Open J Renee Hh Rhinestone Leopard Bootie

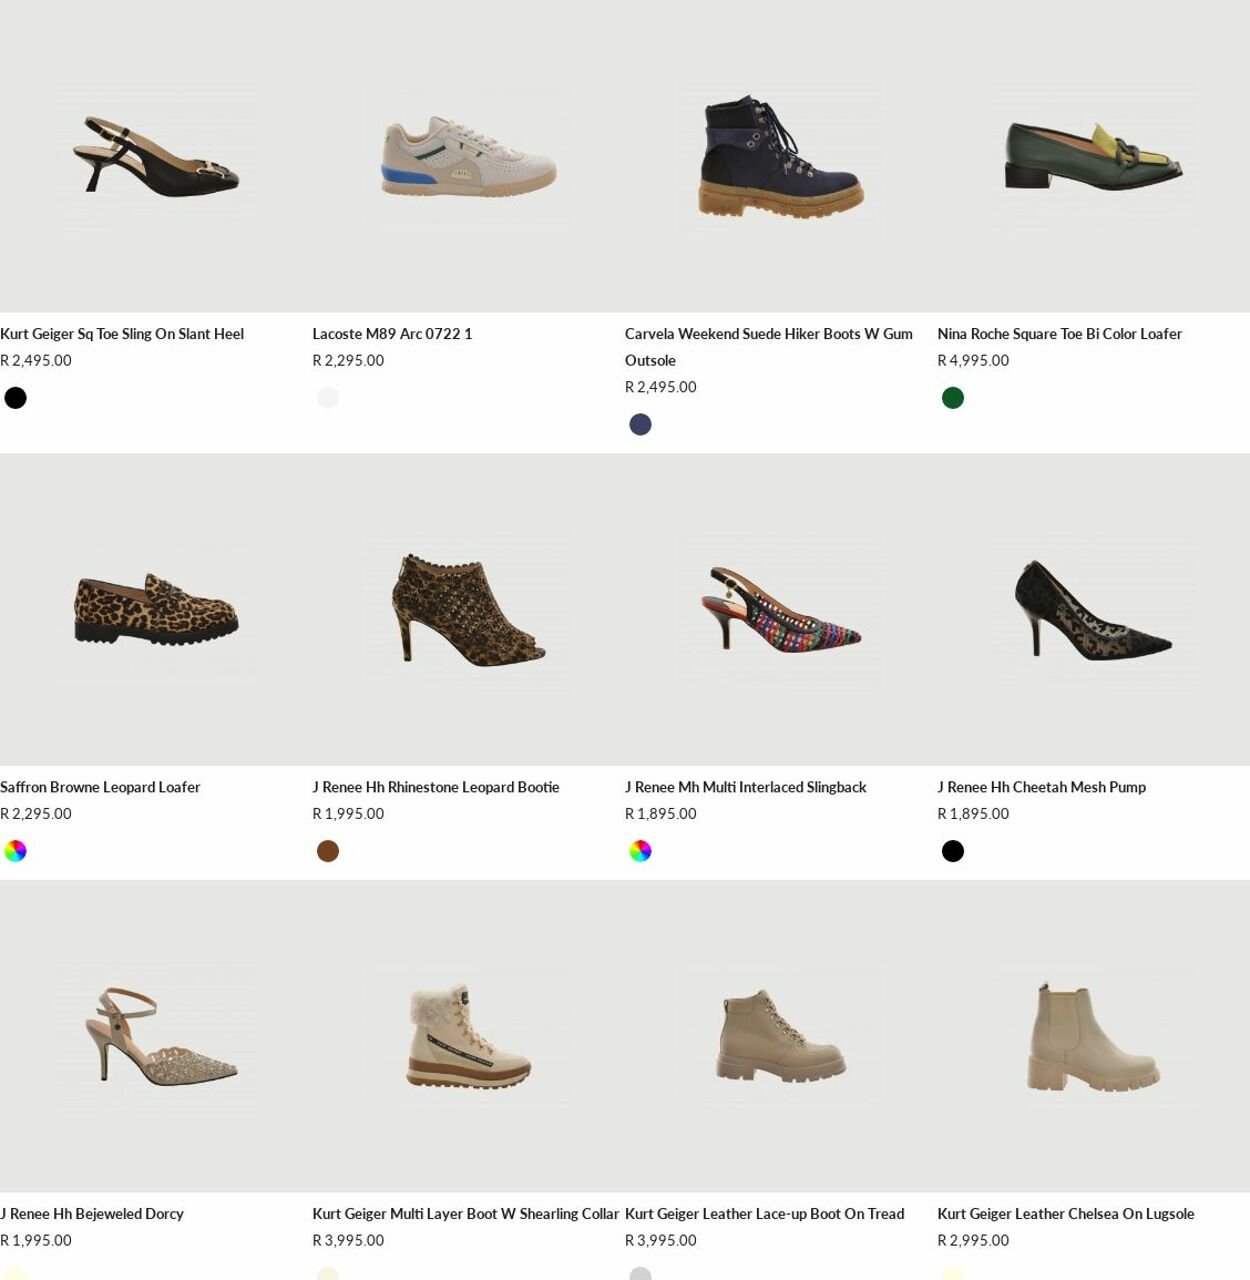[x=436, y=787]
